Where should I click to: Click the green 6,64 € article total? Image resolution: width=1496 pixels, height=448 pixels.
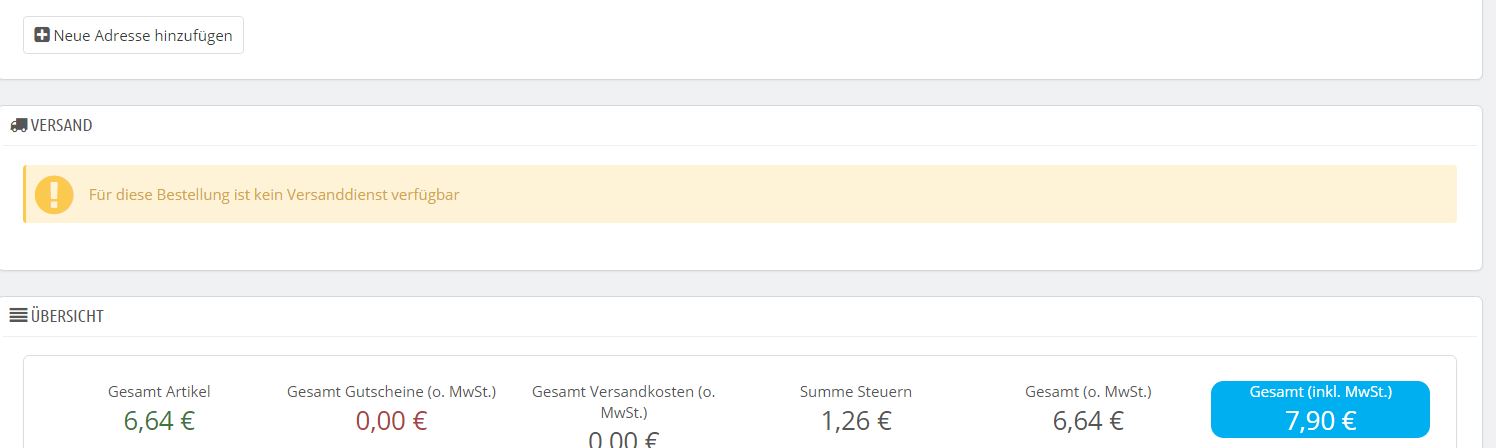[159, 421]
